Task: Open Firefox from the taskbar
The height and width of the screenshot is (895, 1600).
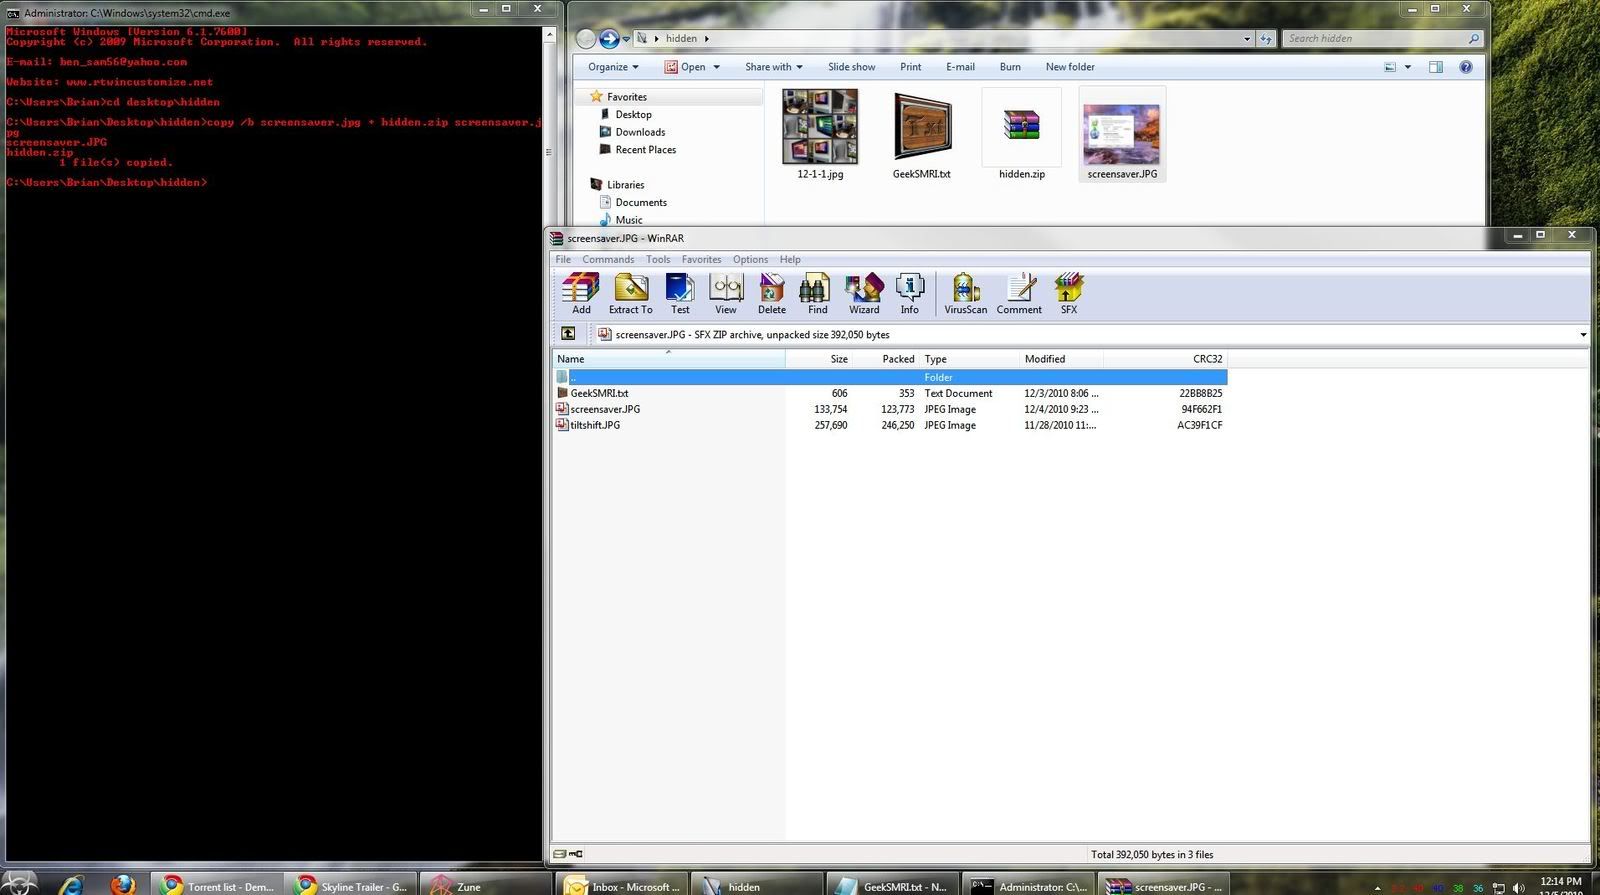Action: (123, 885)
